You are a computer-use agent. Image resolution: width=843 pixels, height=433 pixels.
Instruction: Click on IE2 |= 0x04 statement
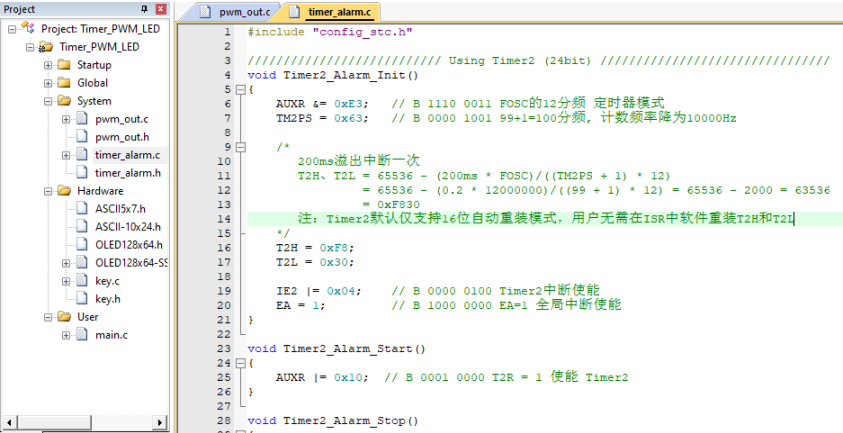(319, 291)
